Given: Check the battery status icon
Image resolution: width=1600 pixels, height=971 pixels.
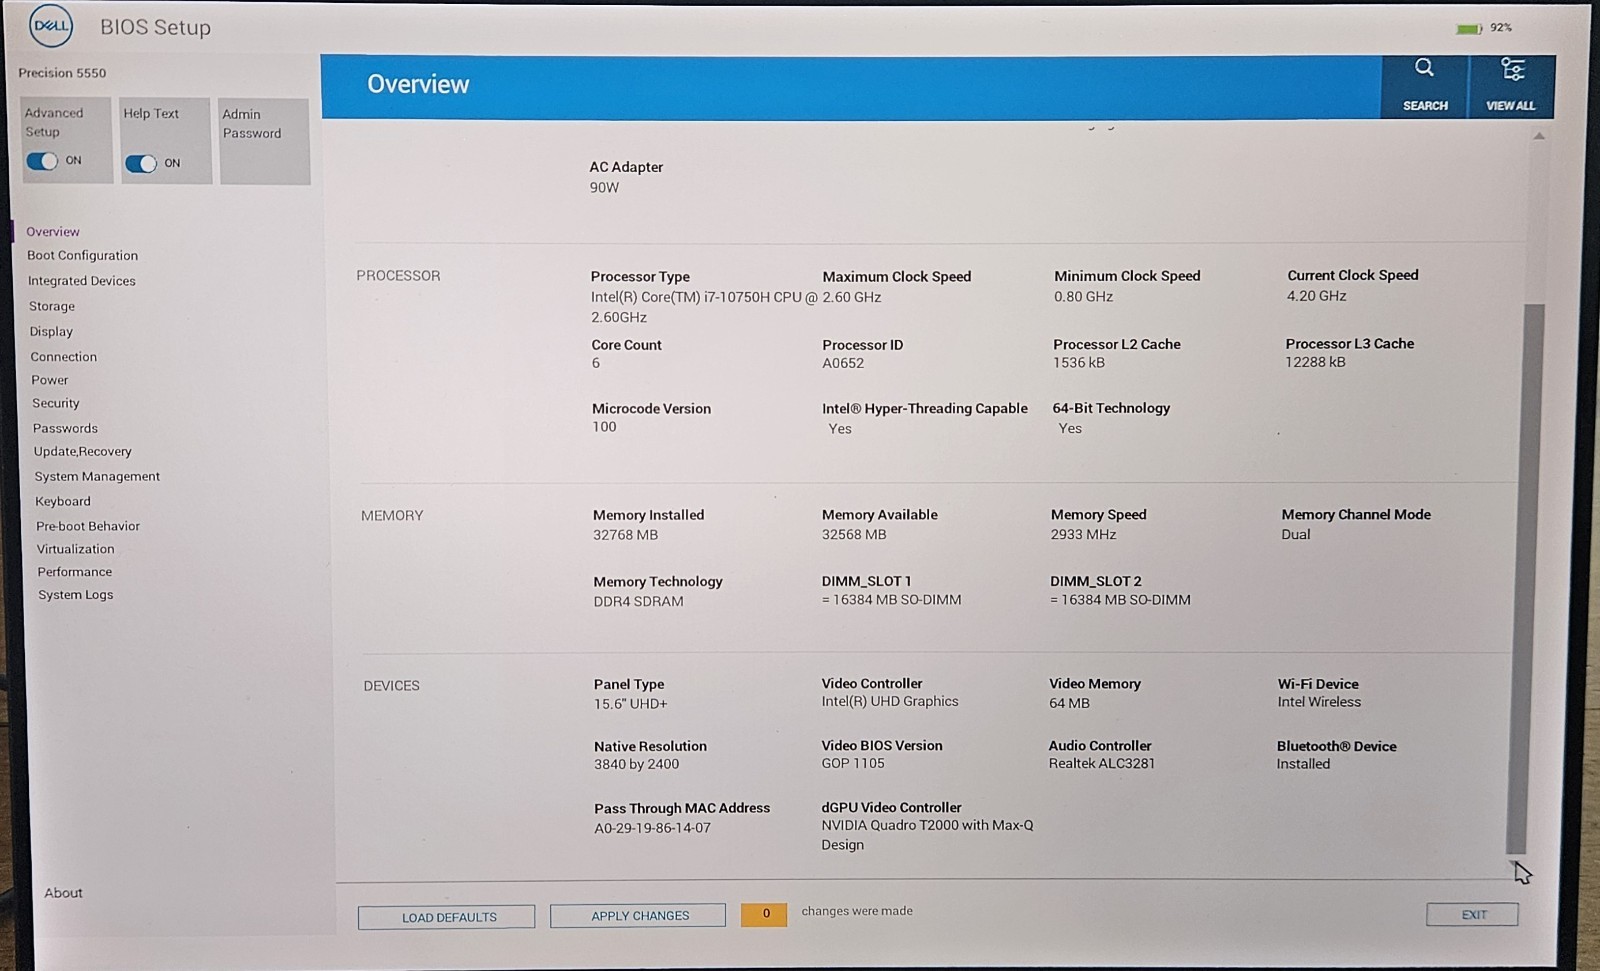Looking at the screenshot, I should coord(1468,28).
